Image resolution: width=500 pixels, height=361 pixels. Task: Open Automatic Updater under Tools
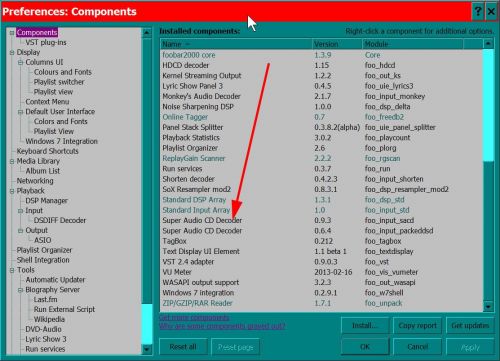(x=55, y=280)
